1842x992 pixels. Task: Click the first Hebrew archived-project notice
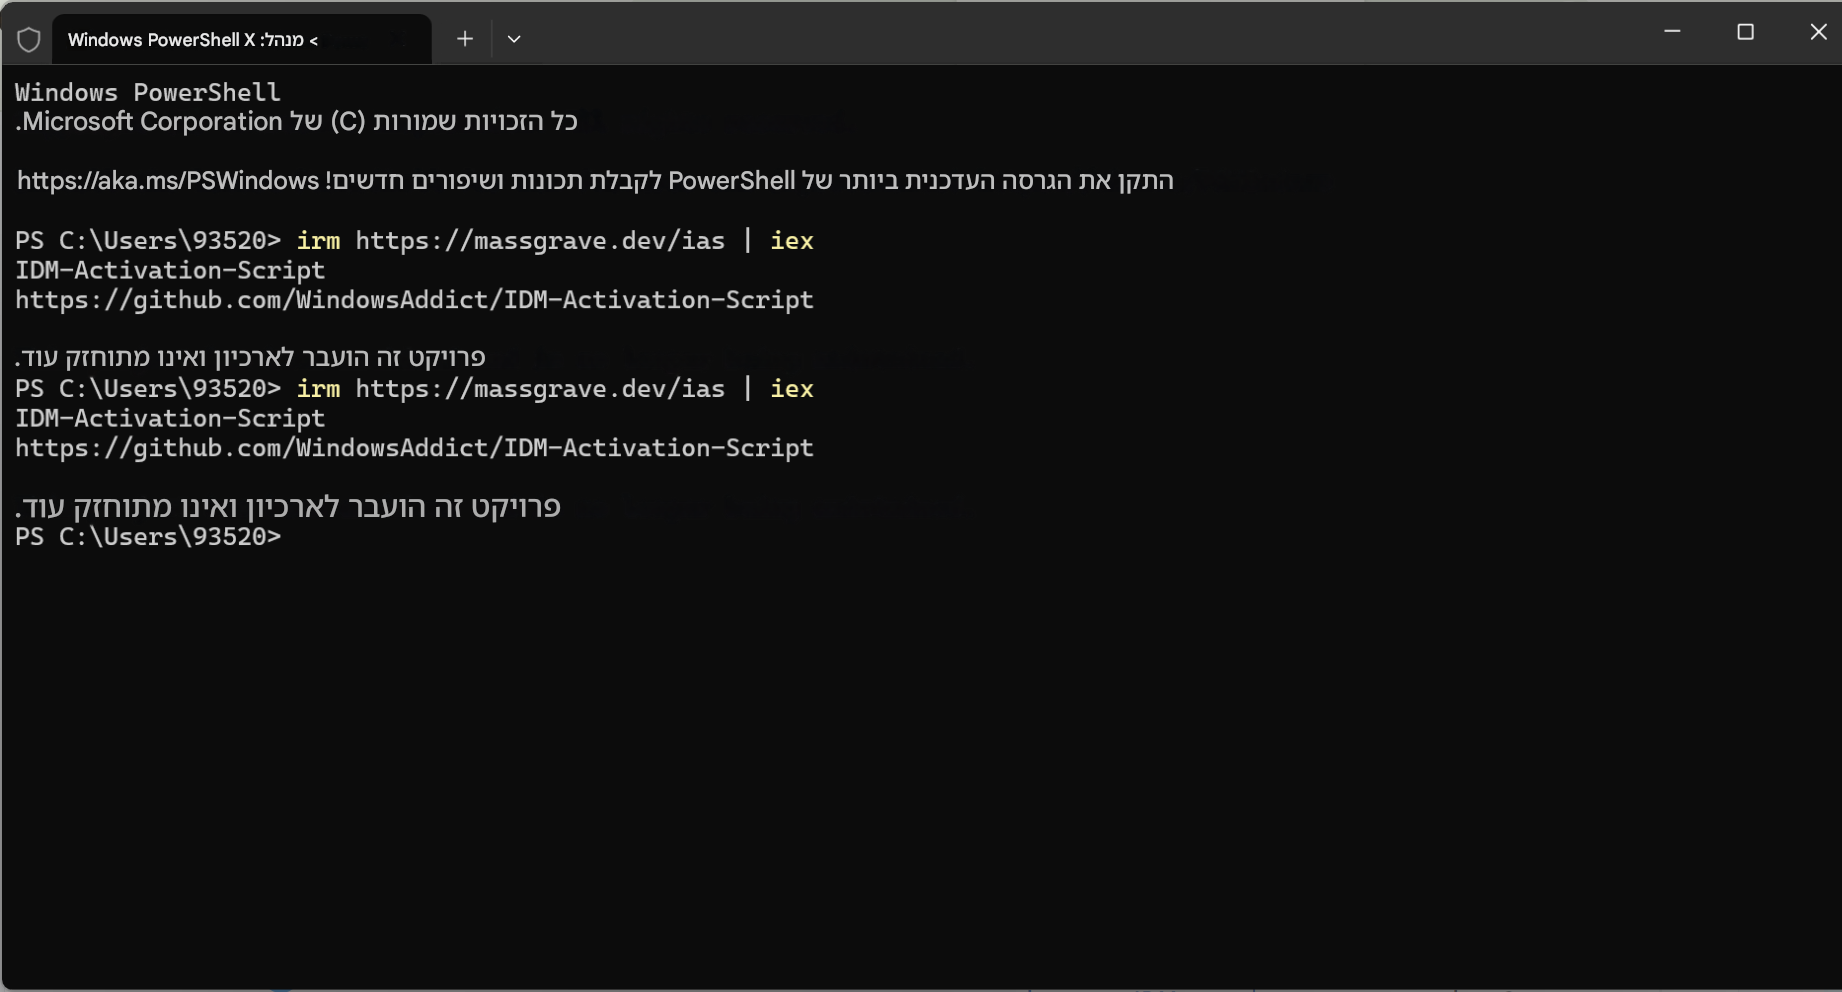point(250,357)
